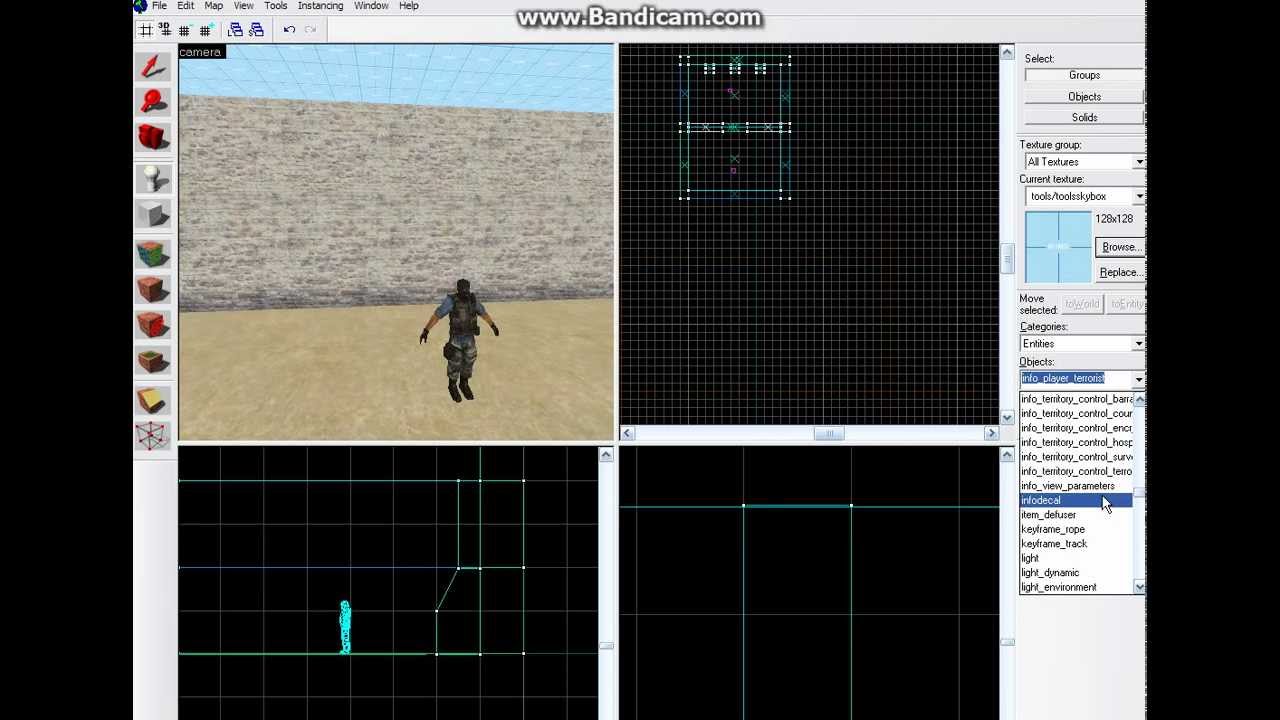This screenshot has height=720, width=1280.
Task: Open the Instancing menu
Action: click(320, 6)
